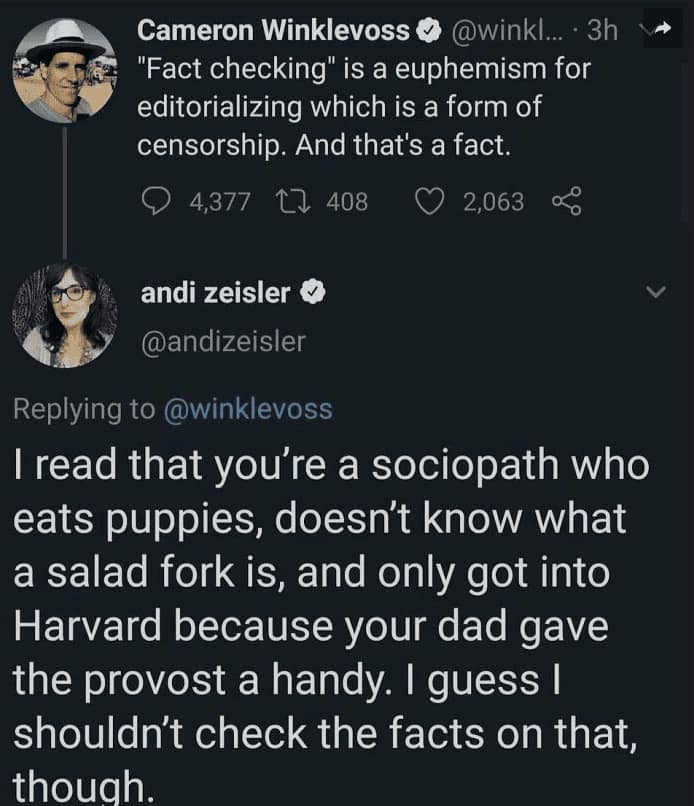This screenshot has width=694, height=806.
Task: Click the 408 retweets count
Action: click(347, 202)
